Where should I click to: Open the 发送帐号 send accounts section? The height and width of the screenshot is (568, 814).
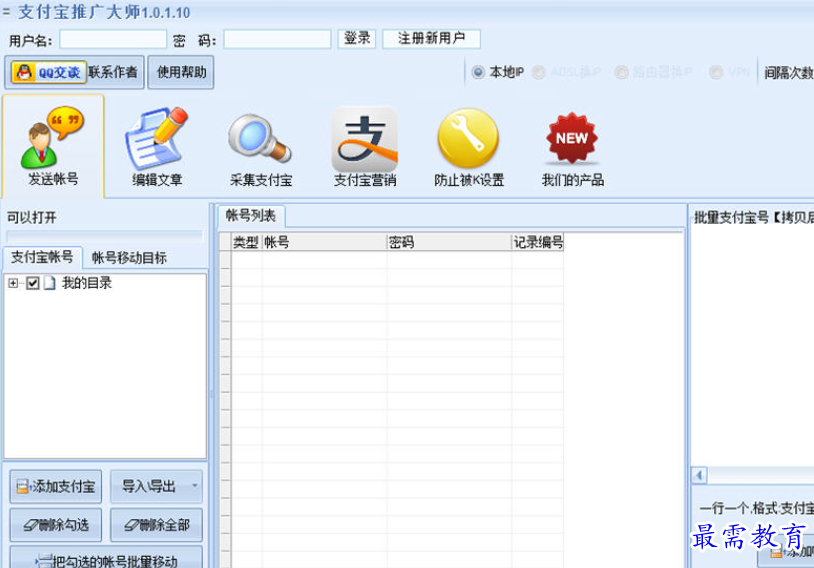tap(53, 146)
